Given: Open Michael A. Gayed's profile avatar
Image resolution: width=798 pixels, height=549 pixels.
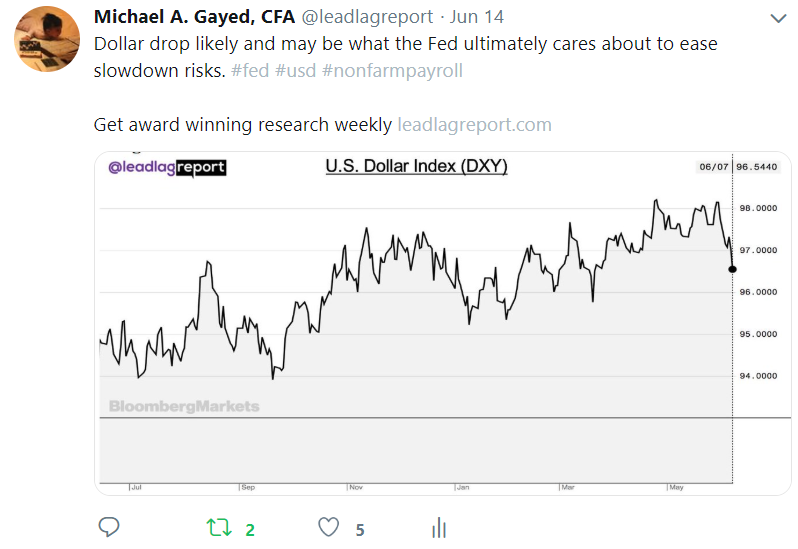Looking at the screenshot, I should pyautogui.click(x=47, y=38).
